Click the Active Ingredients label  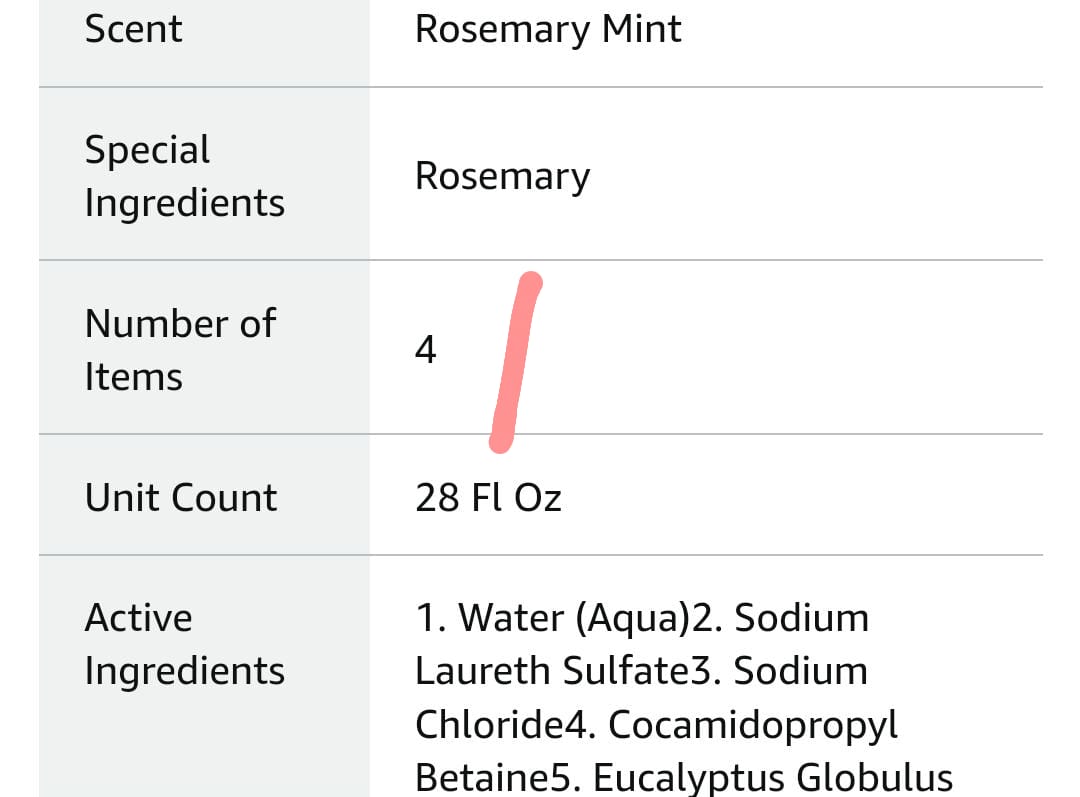pos(185,644)
